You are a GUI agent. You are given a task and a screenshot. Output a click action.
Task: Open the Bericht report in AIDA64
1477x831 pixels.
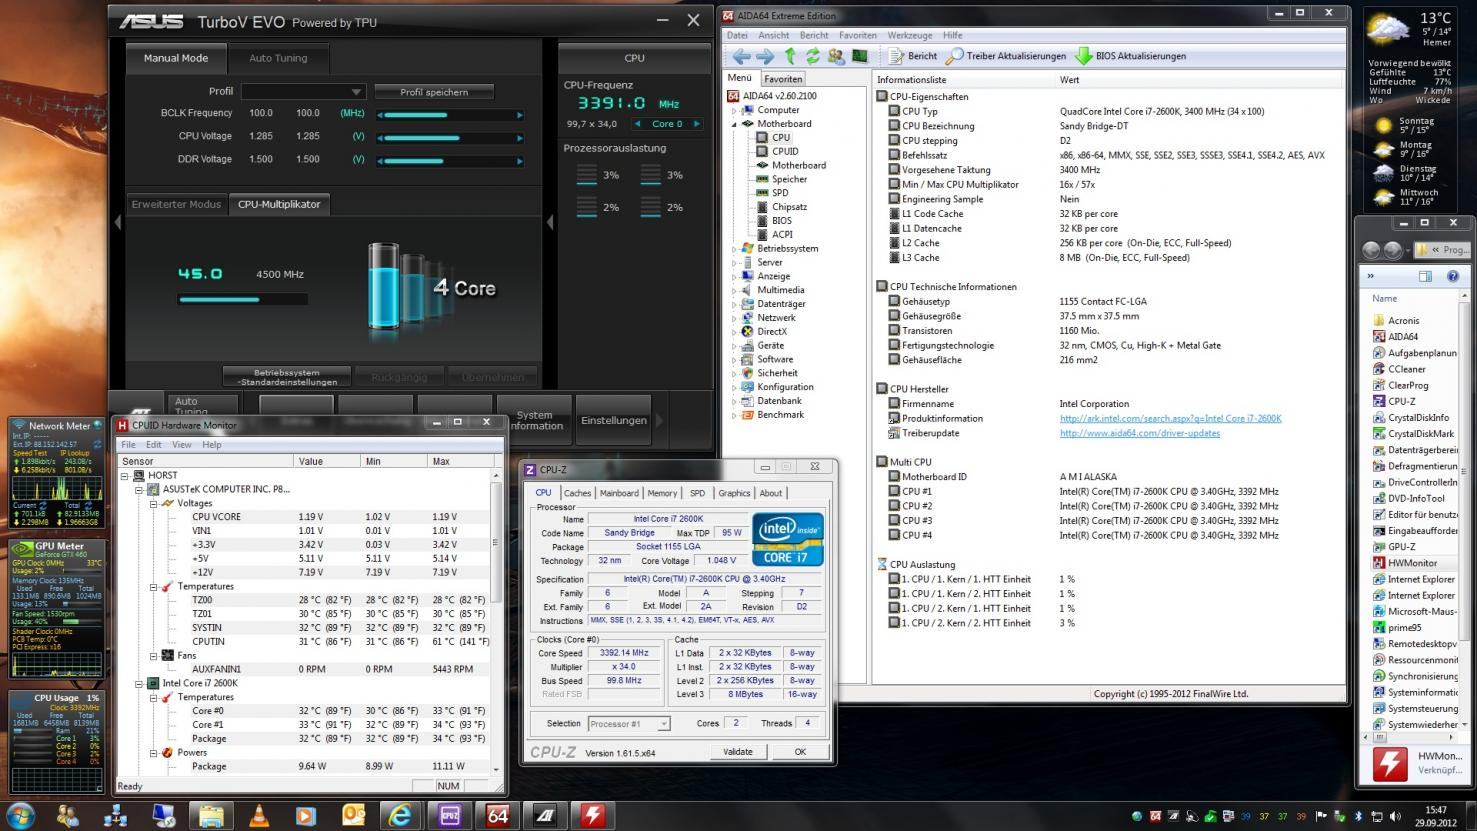[x=913, y=56]
